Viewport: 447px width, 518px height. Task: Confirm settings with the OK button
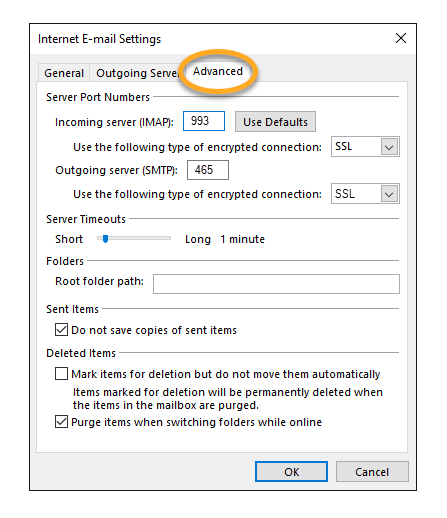291,472
